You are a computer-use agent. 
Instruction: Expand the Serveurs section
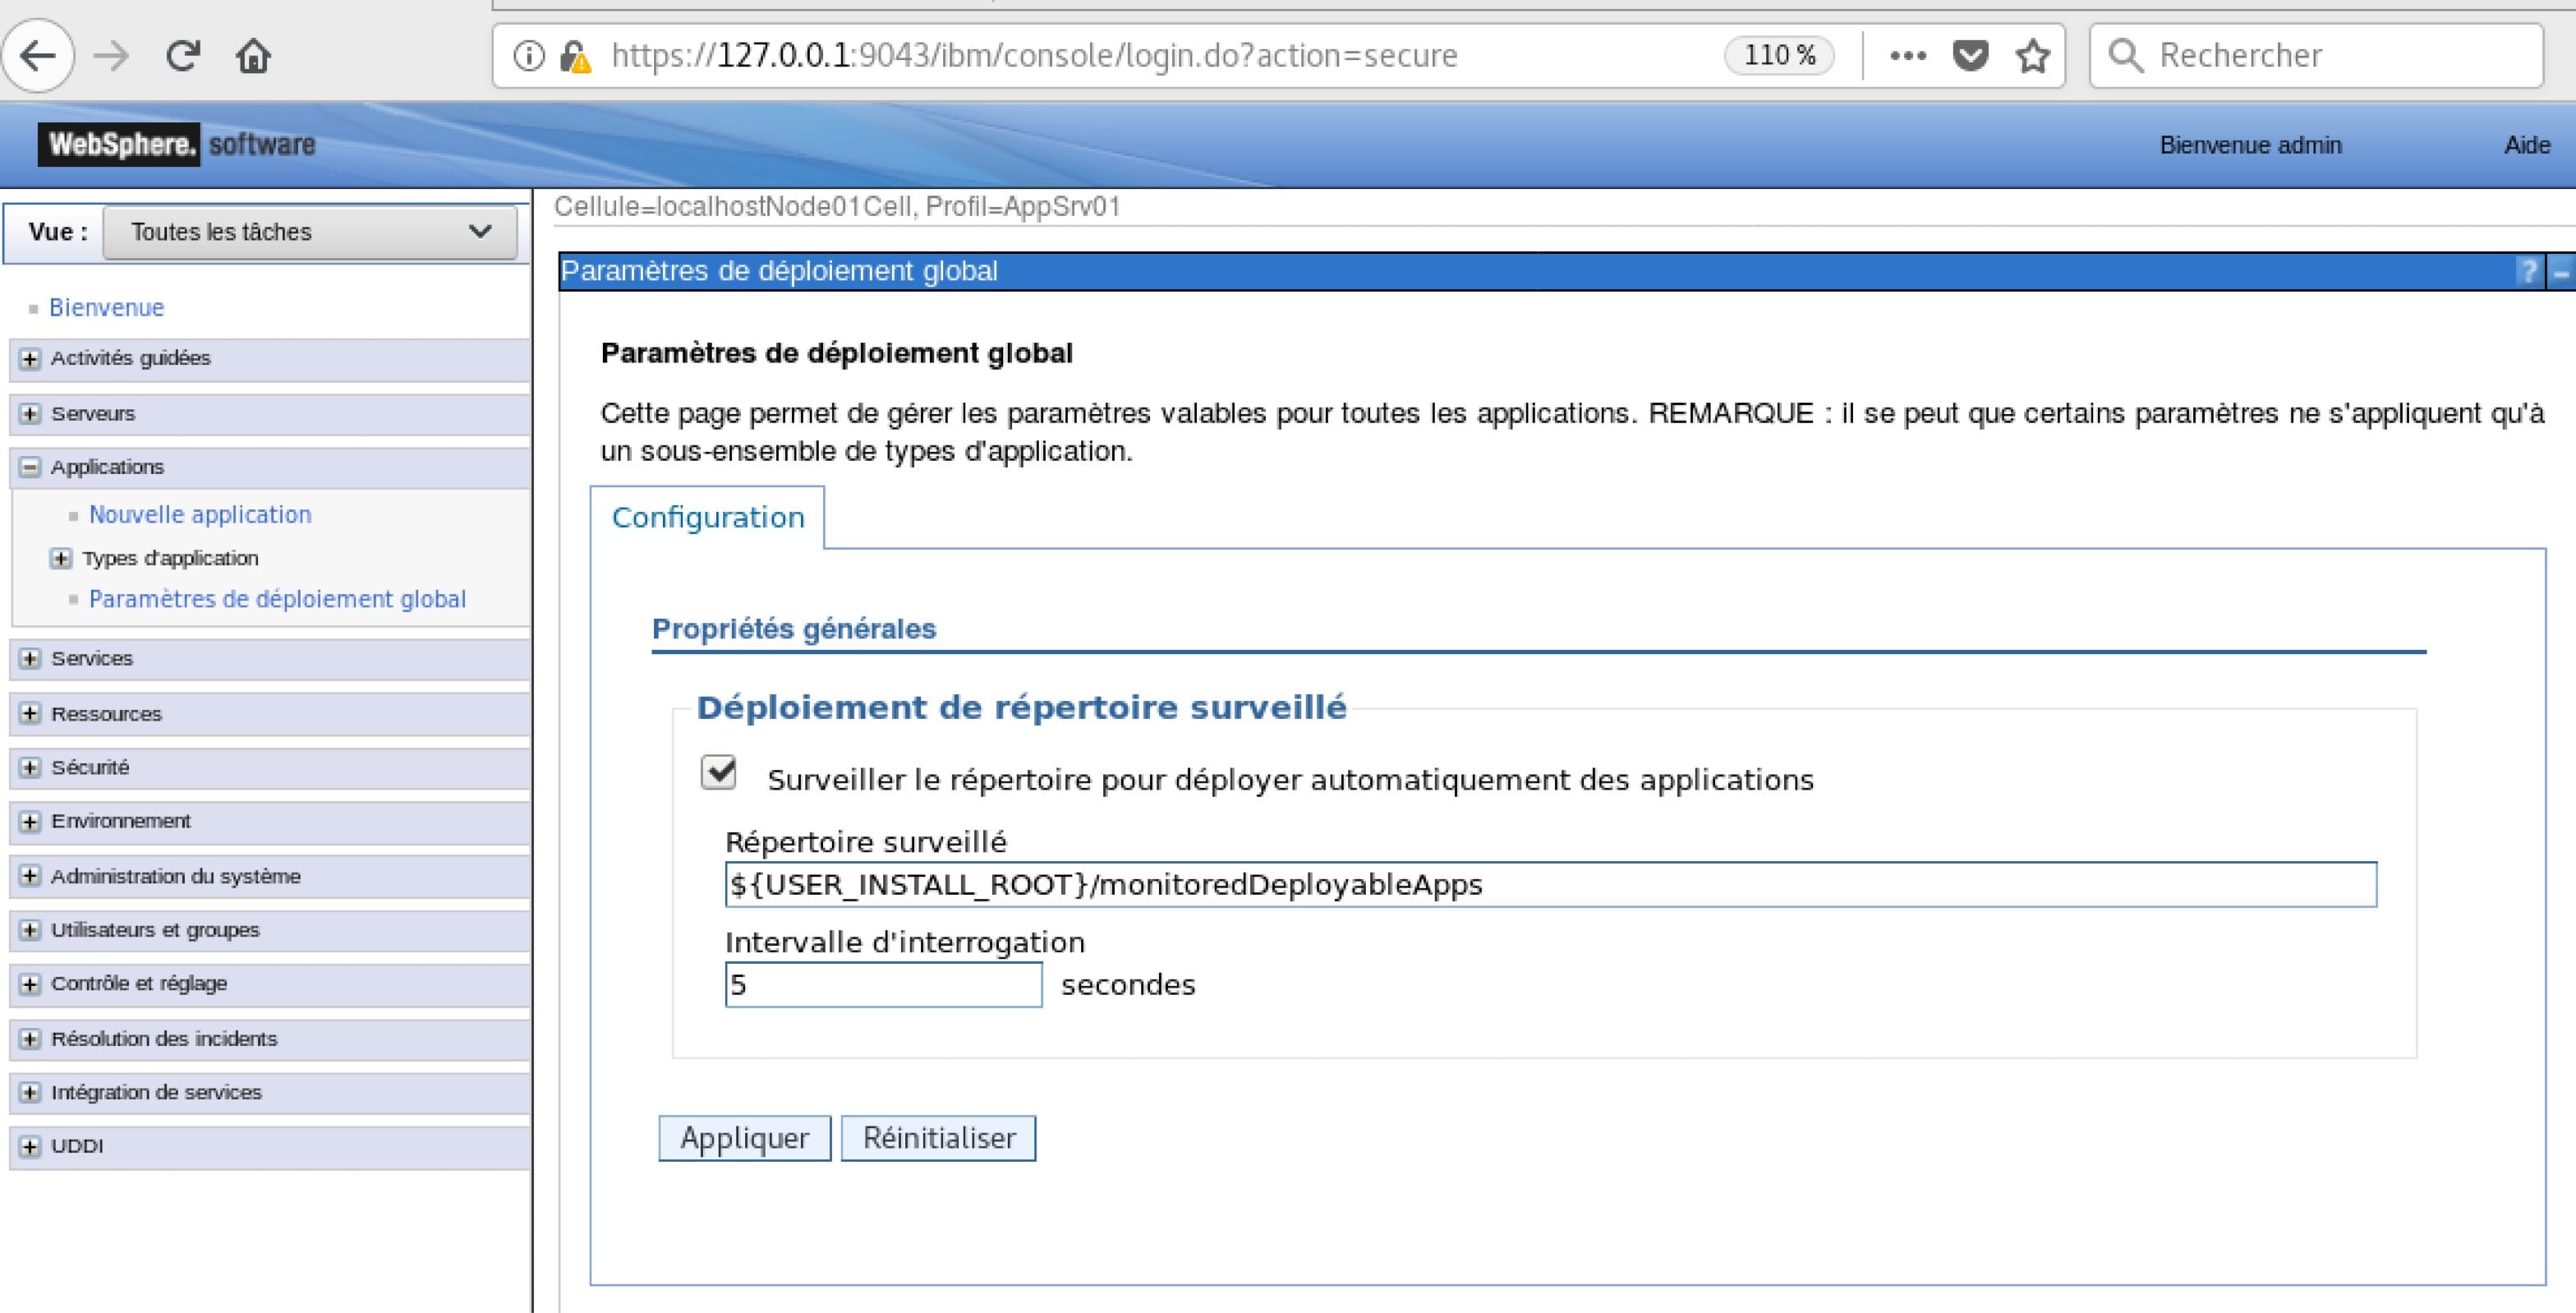[x=29, y=413]
